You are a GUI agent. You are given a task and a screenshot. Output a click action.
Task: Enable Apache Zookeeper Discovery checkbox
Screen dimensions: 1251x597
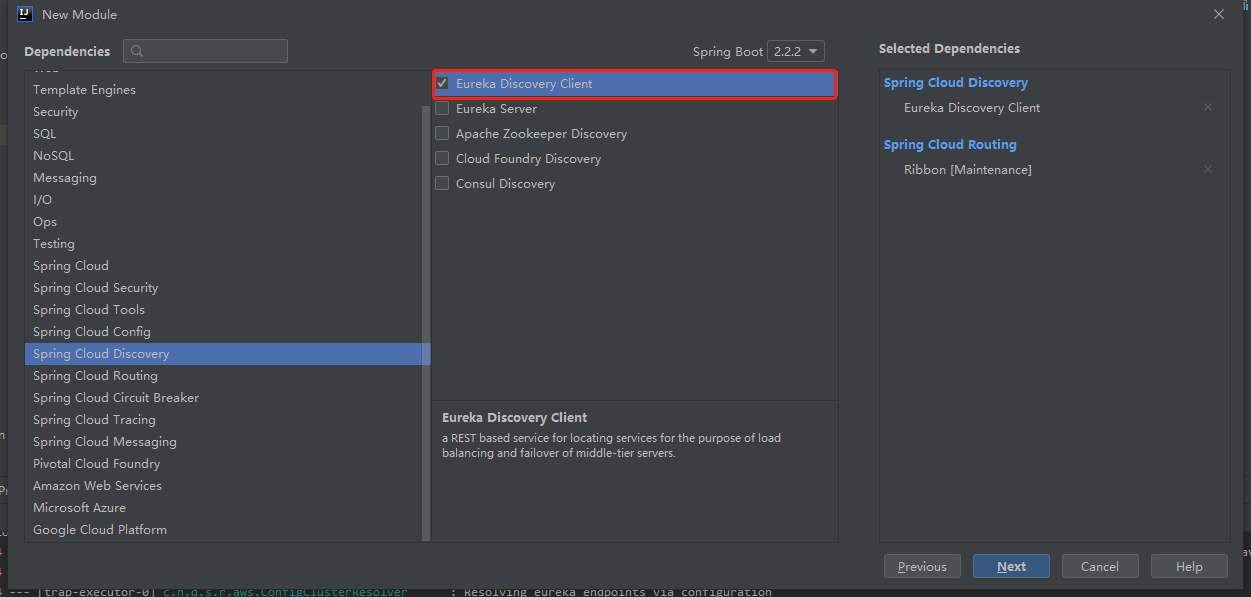pos(442,133)
